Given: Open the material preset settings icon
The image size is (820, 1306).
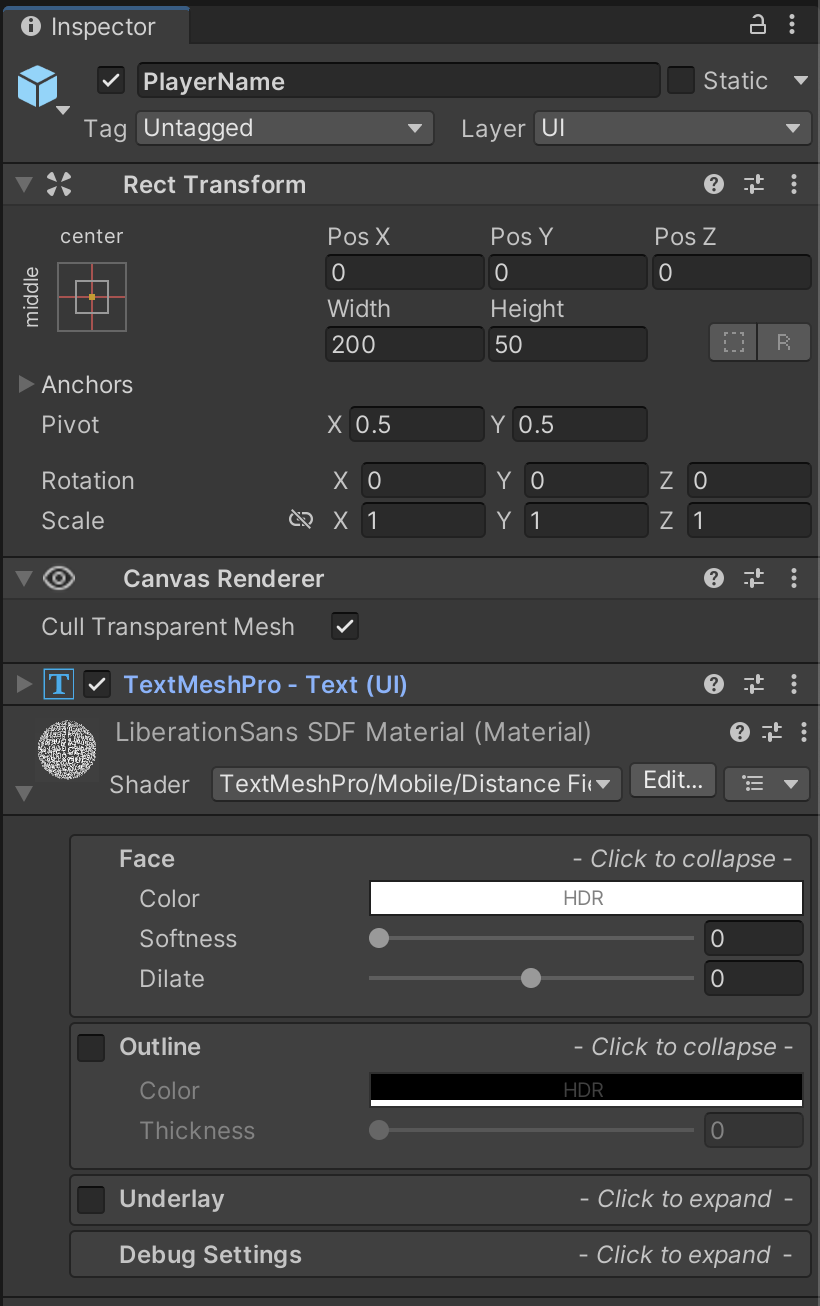Looking at the screenshot, I should point(772,733).
